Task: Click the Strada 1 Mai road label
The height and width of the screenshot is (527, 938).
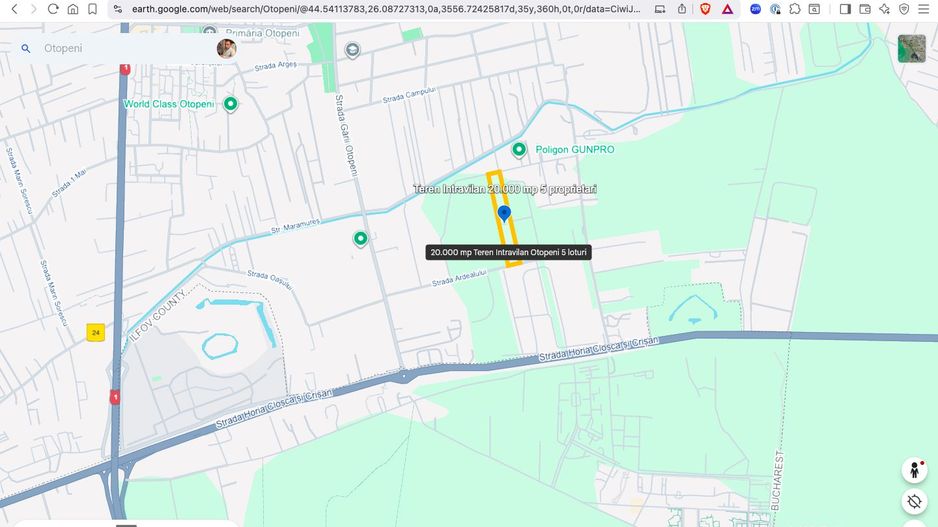Action: pos(69,184)
